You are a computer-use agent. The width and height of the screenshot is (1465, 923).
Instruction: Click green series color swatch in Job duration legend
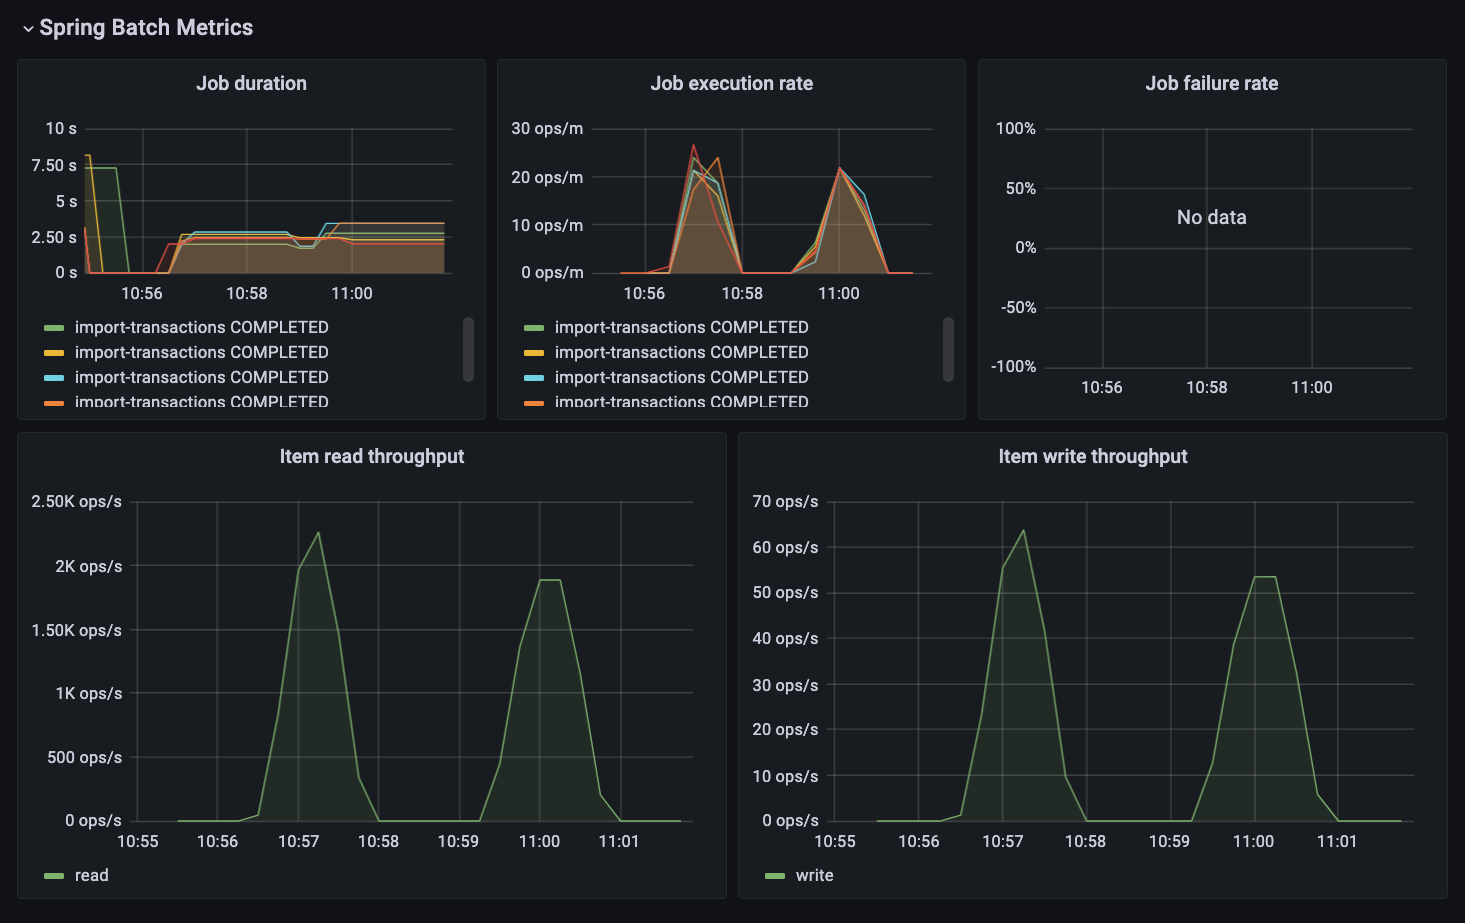click(x=54, y=328)
